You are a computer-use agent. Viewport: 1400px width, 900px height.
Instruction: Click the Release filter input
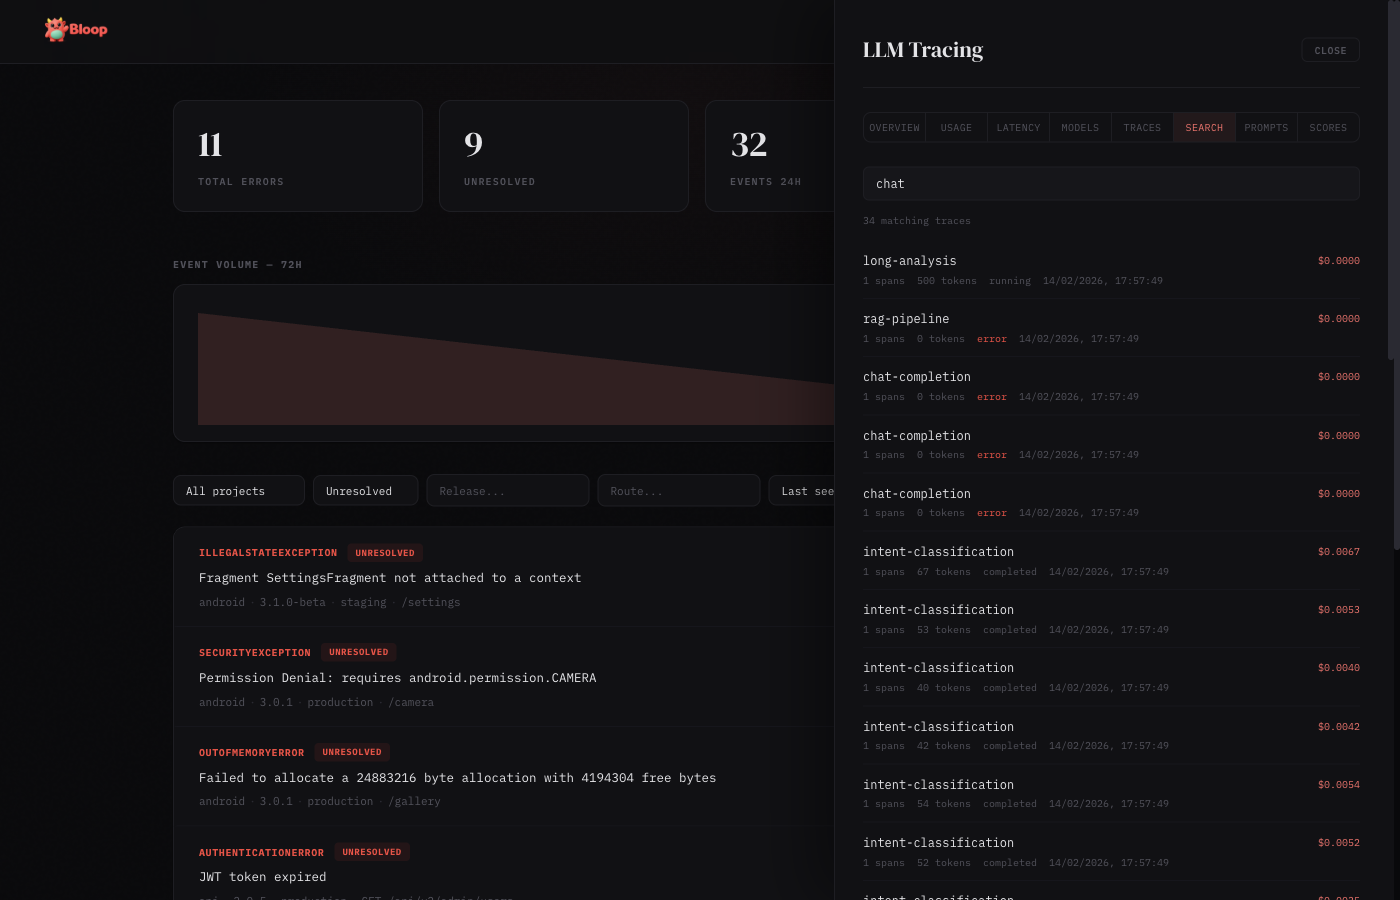(x=507, y=491)
